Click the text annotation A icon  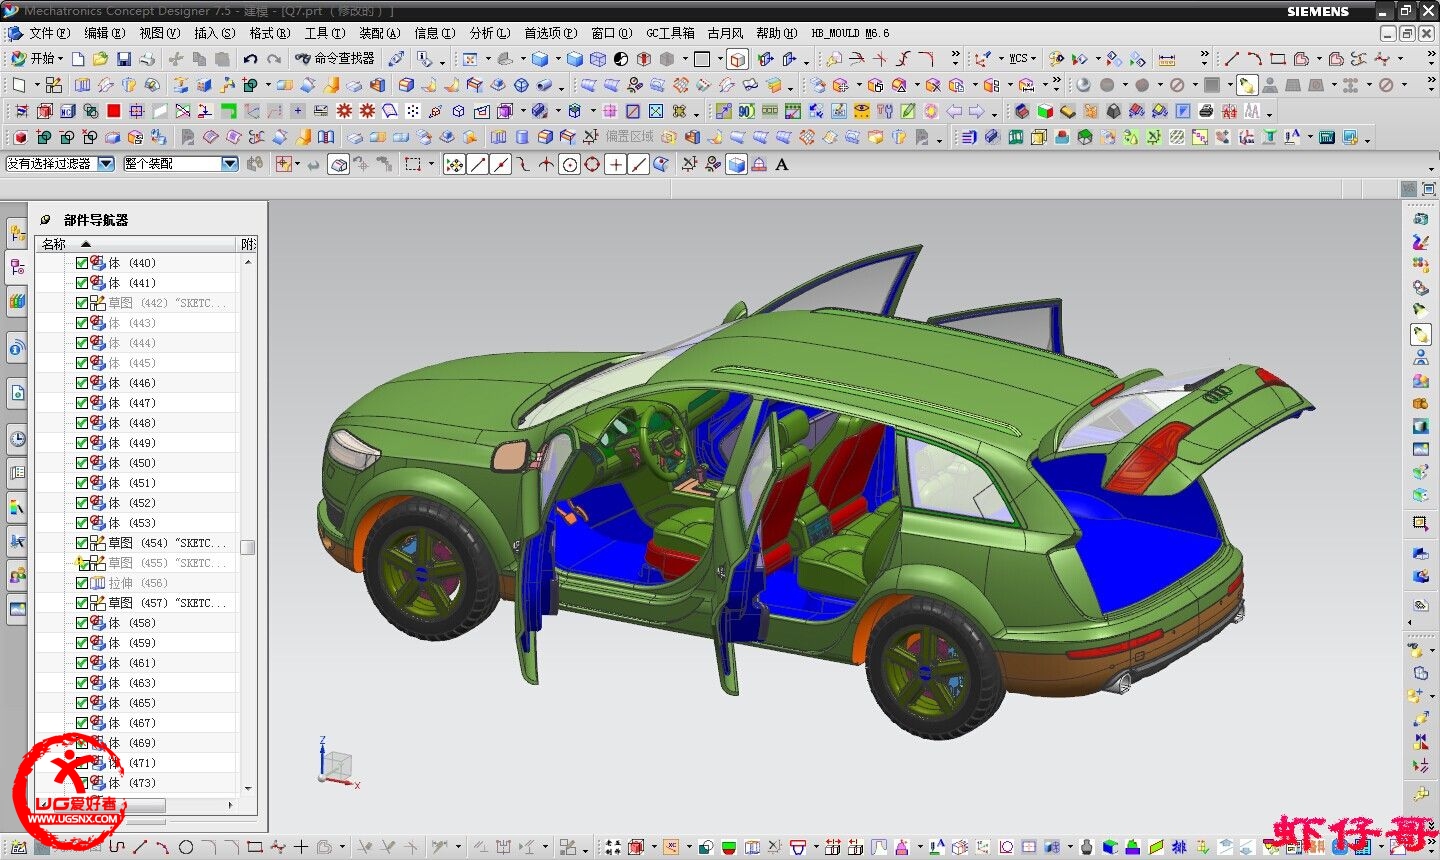click(782, 164)
